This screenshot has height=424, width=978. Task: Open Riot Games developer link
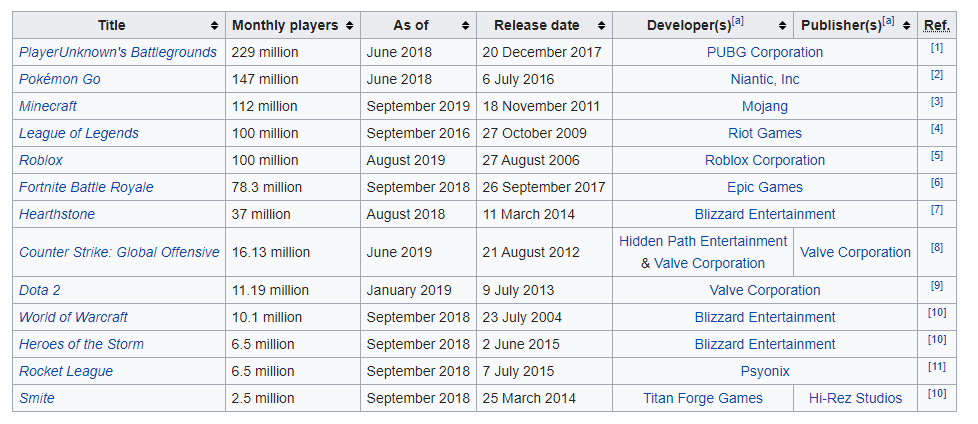(x=765, y=133)
